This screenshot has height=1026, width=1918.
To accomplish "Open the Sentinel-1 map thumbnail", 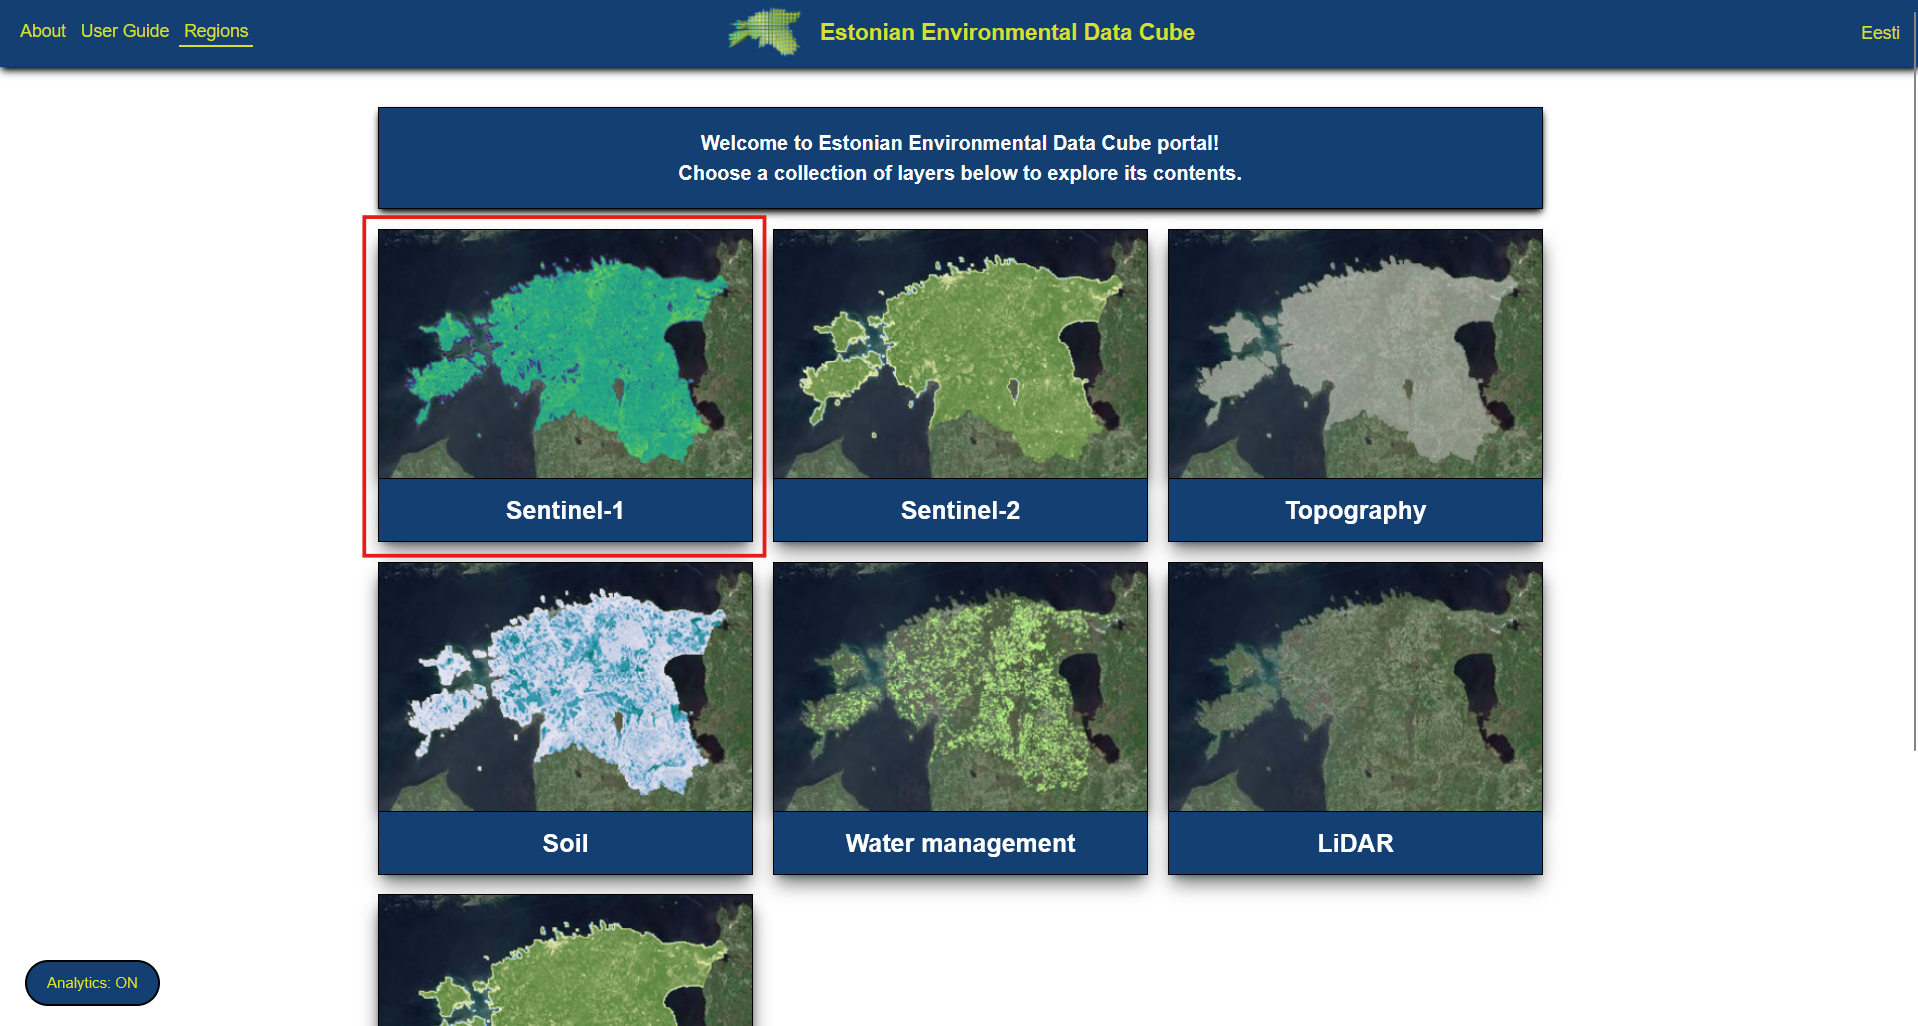I will [565, 354].
